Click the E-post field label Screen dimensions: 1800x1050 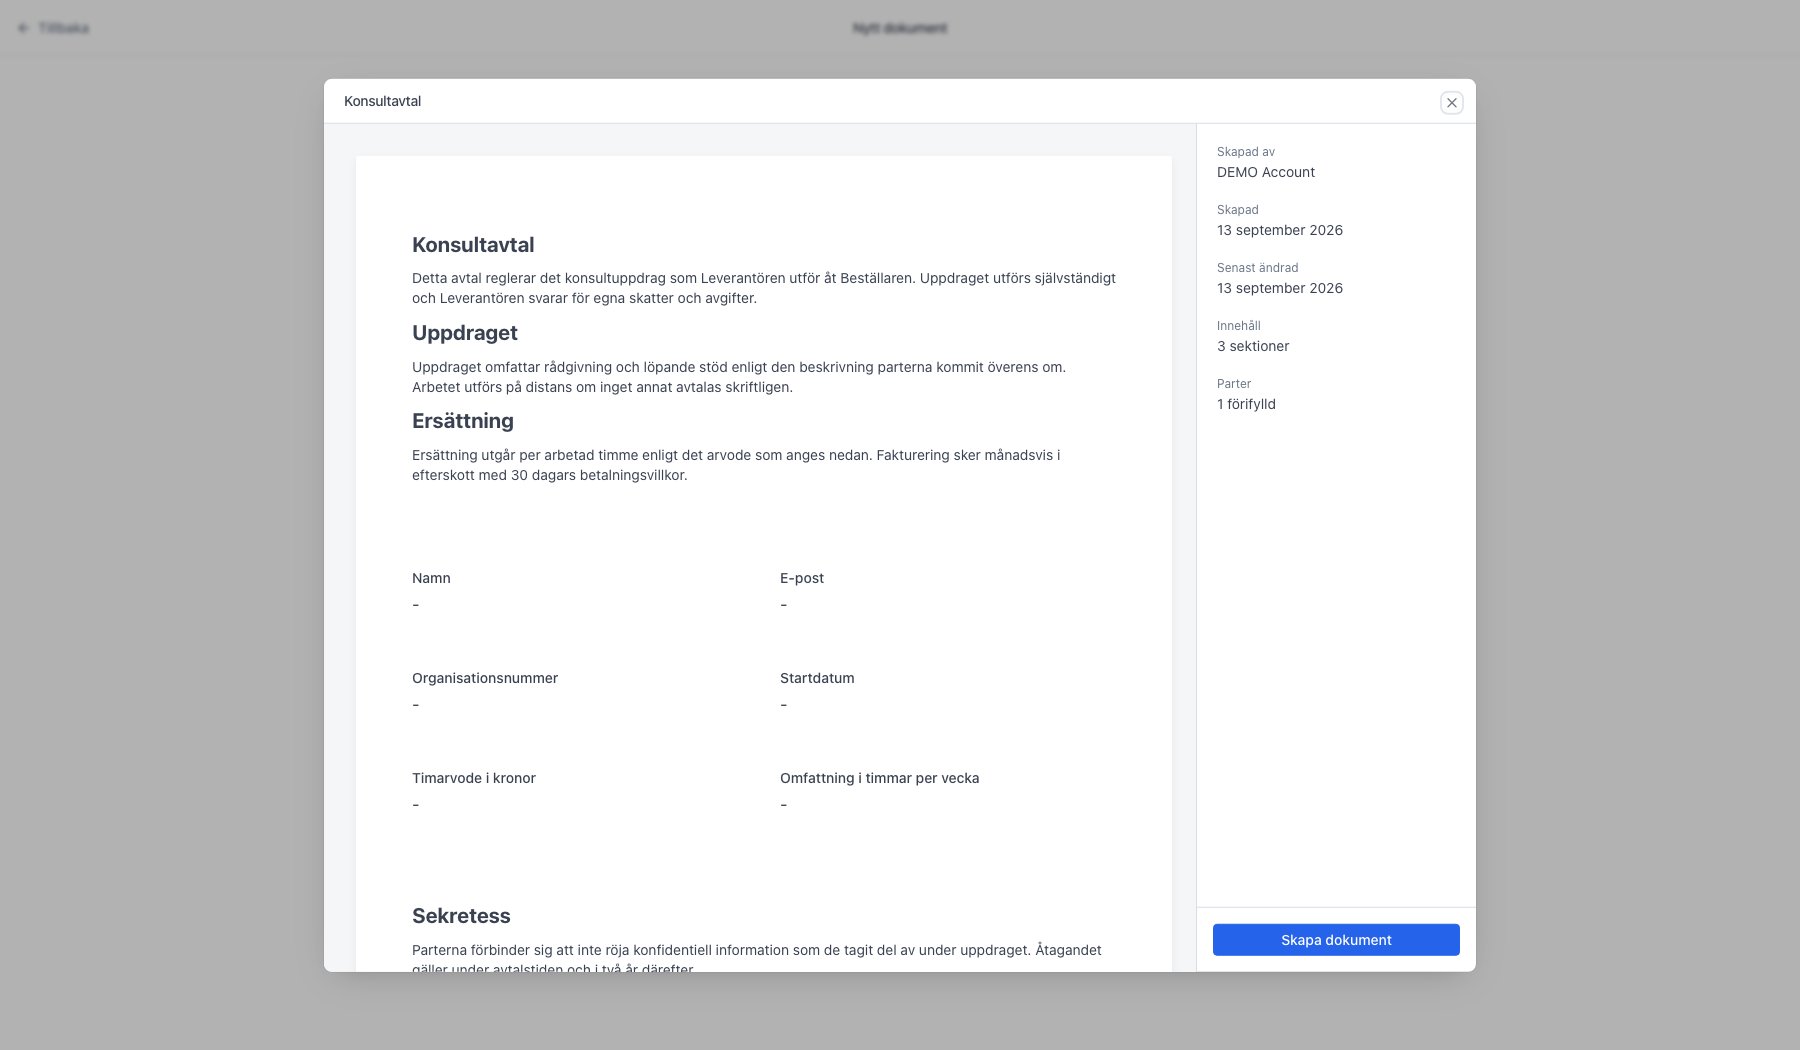pos(802,578)
